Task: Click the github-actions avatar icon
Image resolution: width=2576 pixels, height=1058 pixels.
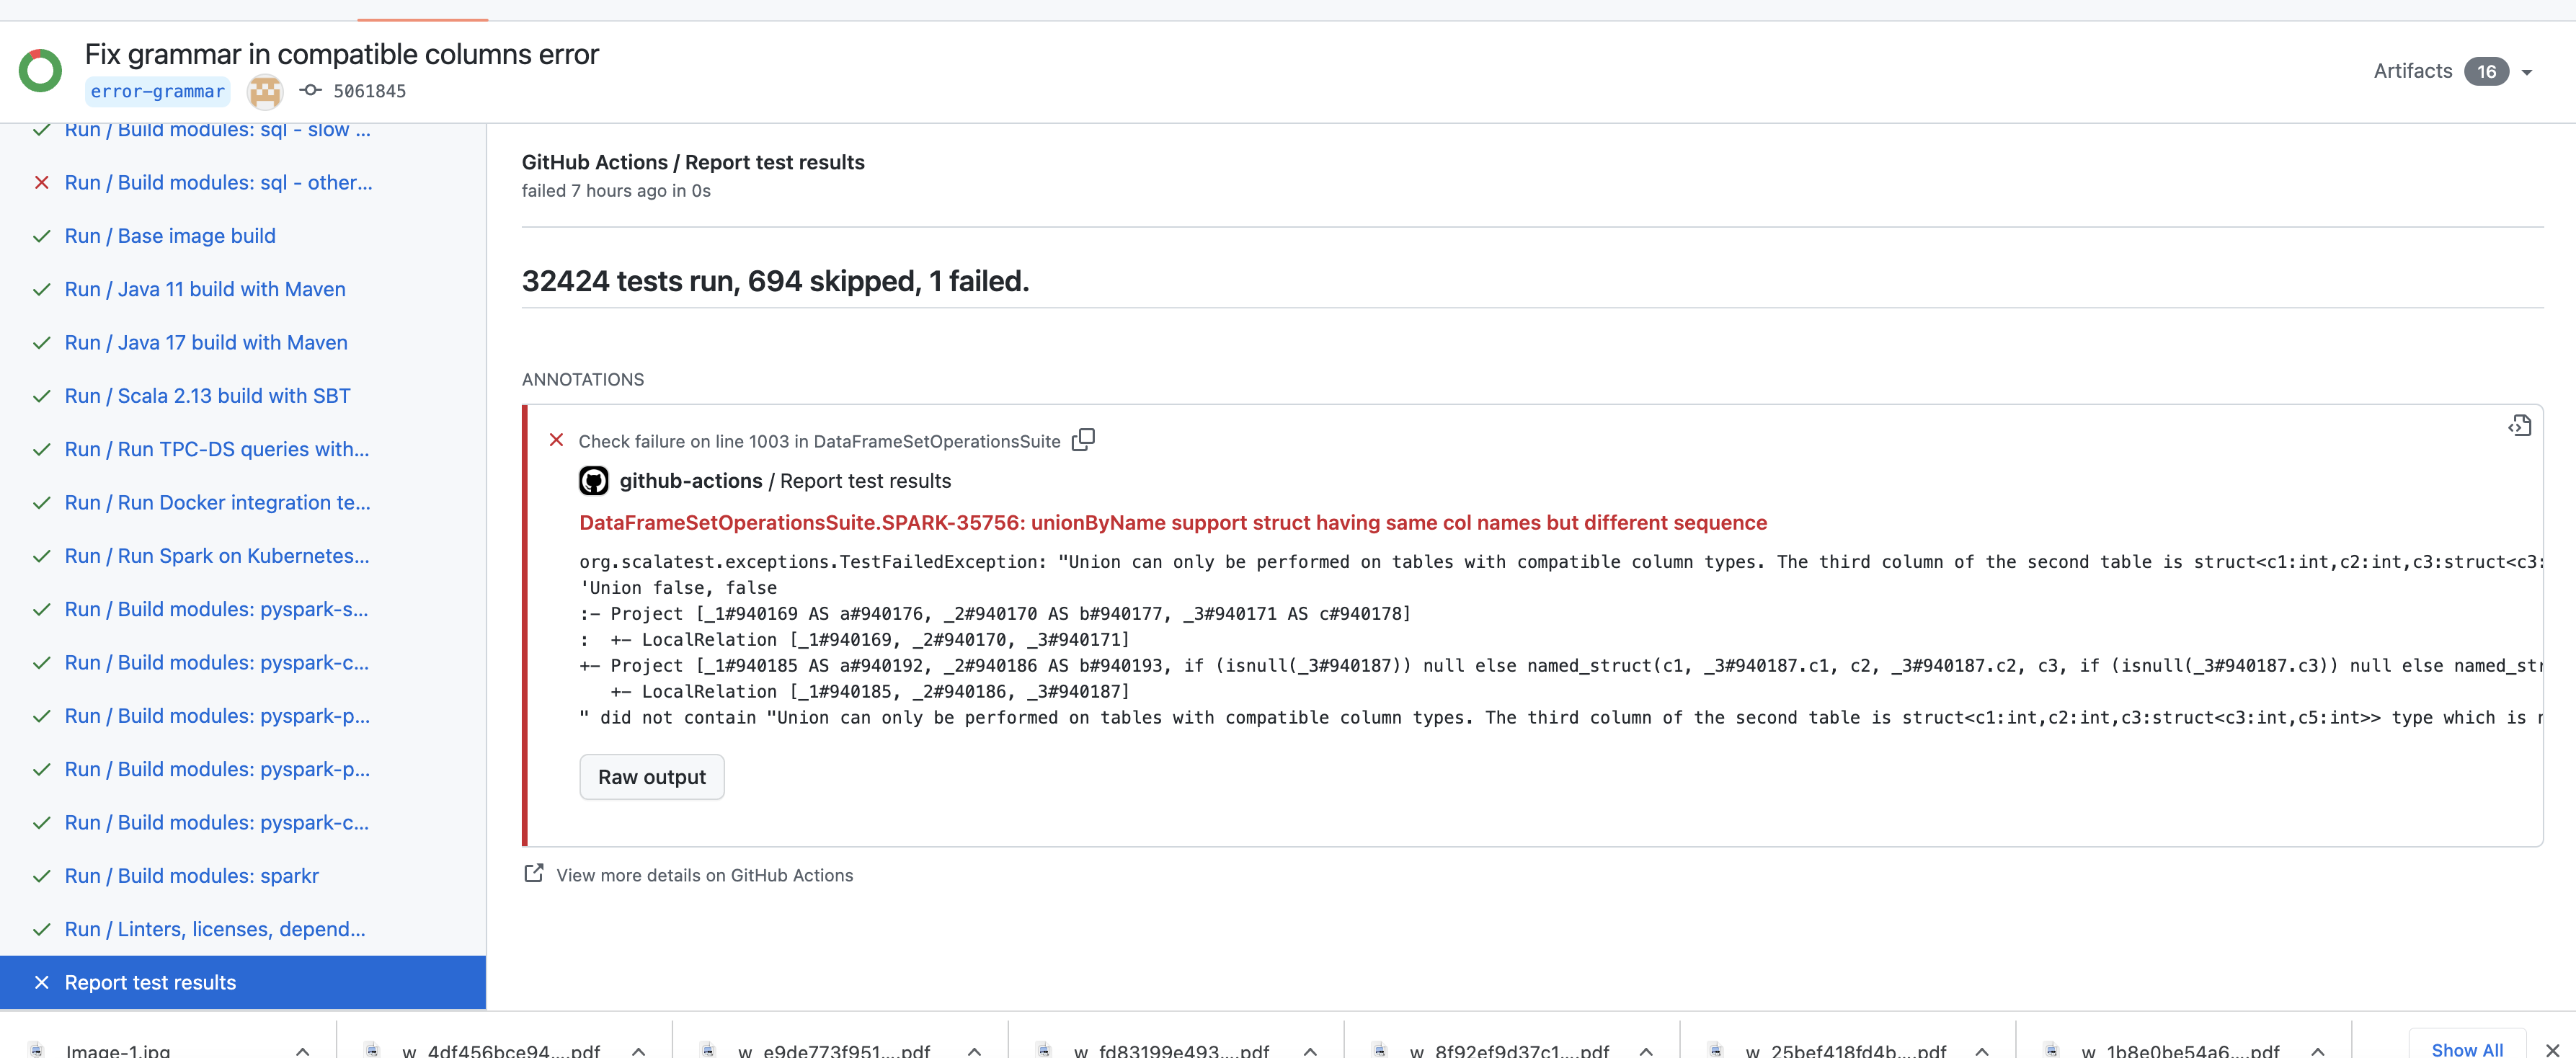Action: click(x=594, y=481)
